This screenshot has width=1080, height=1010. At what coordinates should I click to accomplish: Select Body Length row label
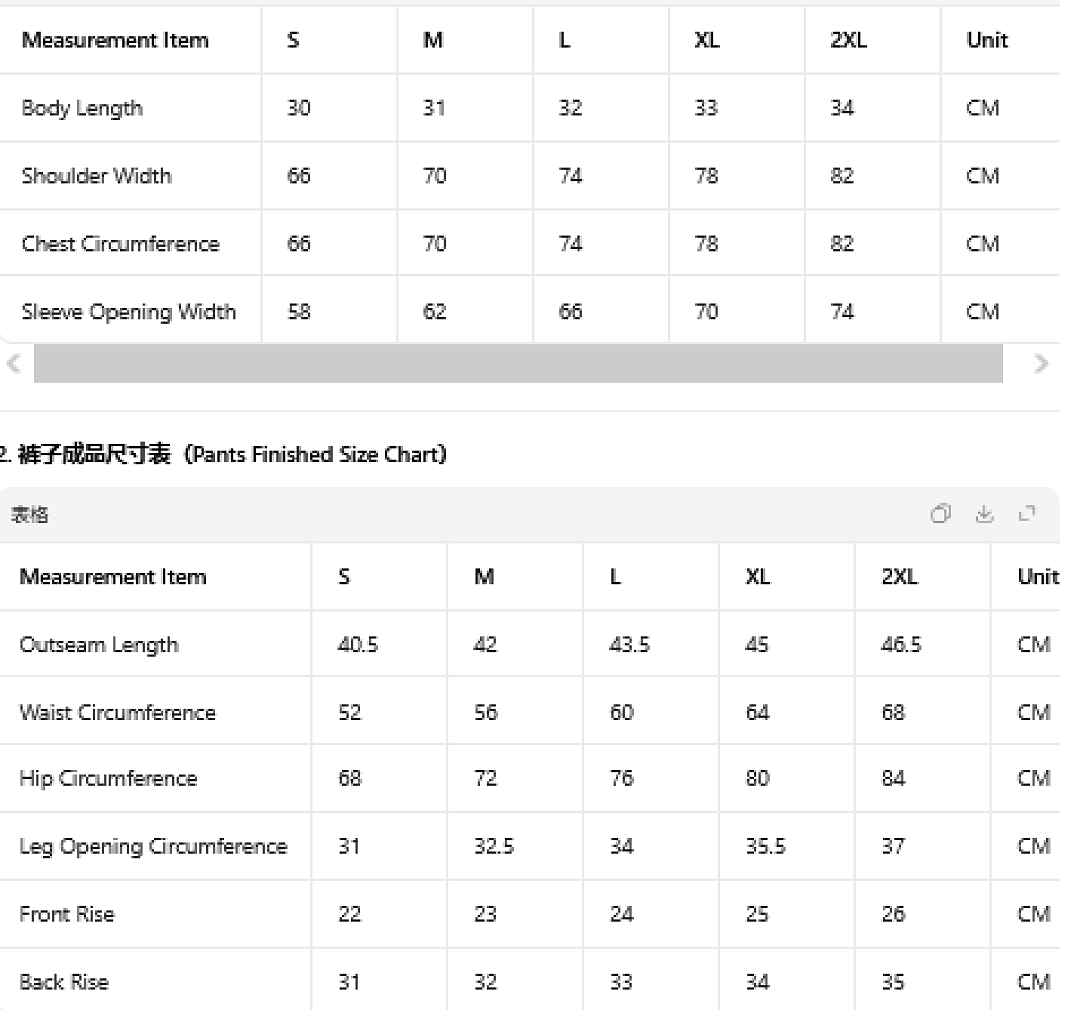pyautogui.click(x=82, y=108)
